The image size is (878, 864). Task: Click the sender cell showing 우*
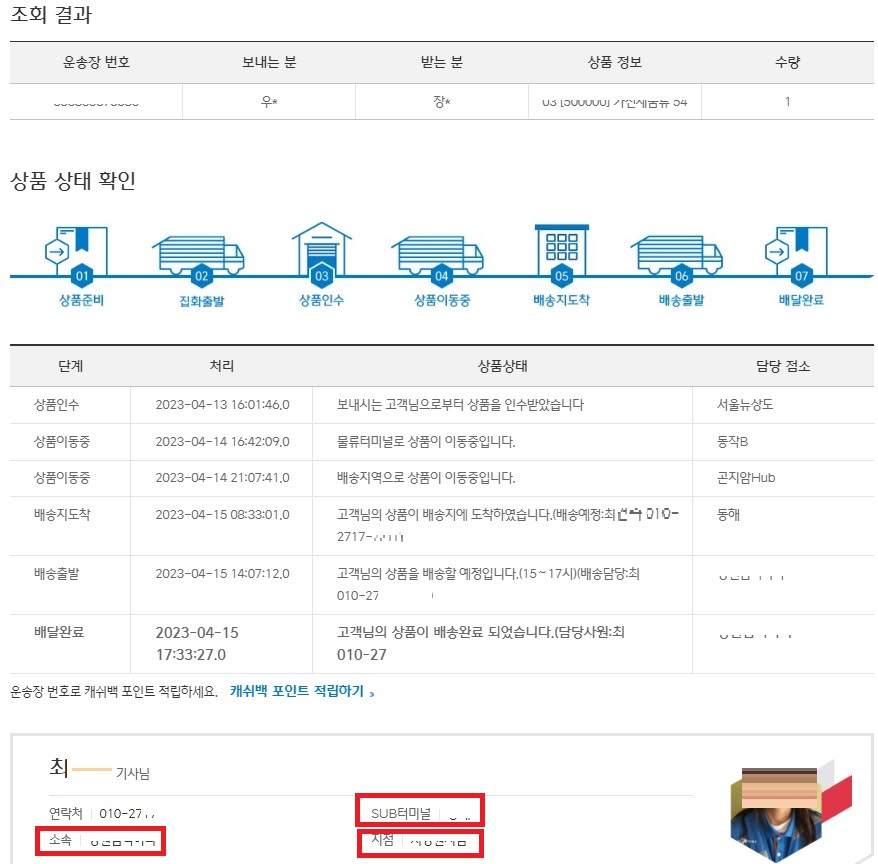[x=268, y=100]
